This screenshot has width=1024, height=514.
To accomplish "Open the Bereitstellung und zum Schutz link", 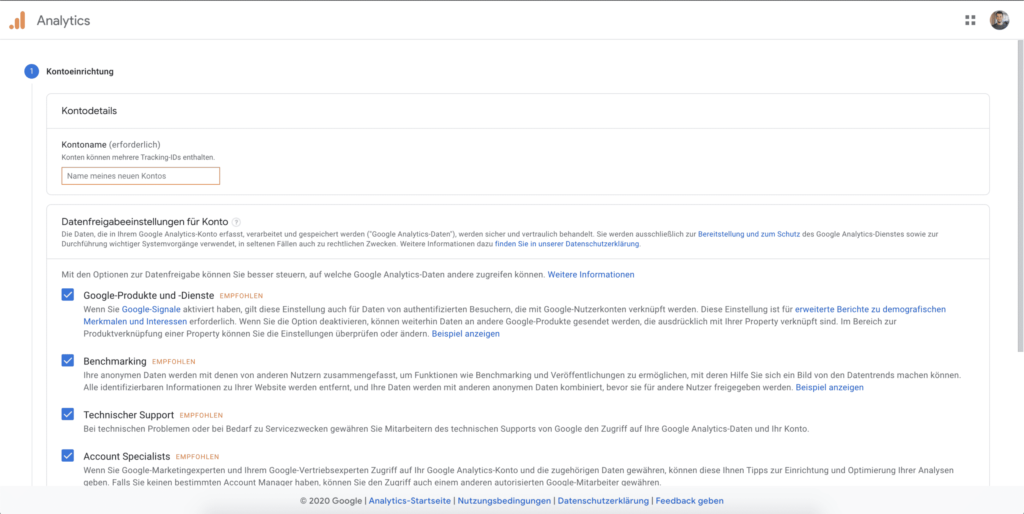I will tap(749, 234).
